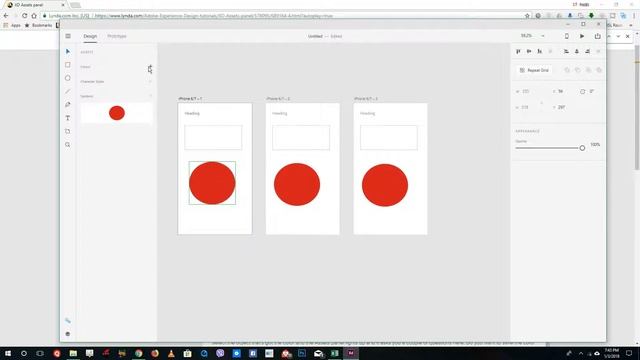Switch to the Prototype tab
This screenshot has width=640, height=360.
117,36
